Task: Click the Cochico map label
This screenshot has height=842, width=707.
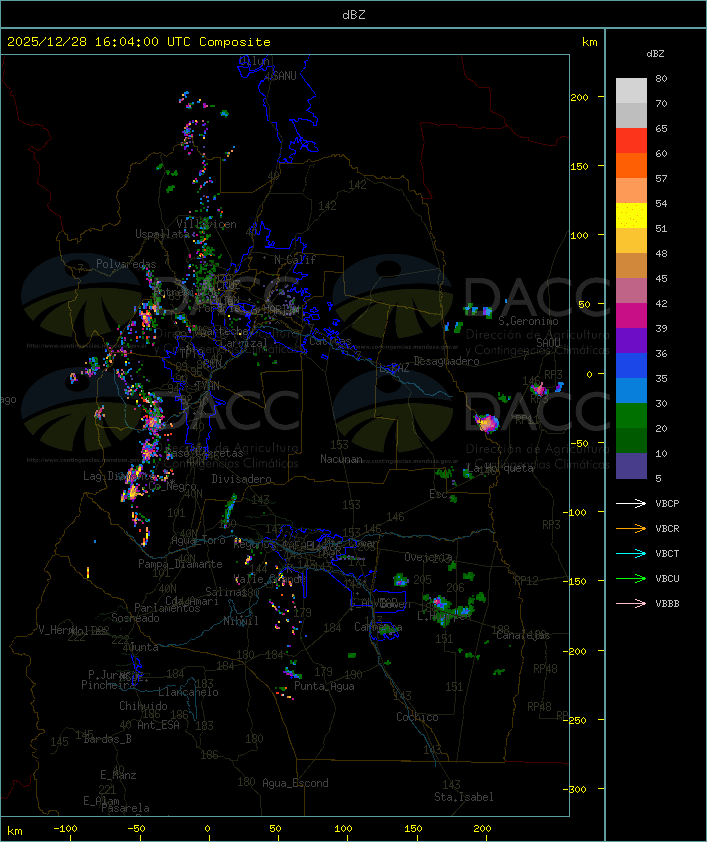Action: point(417,717)
